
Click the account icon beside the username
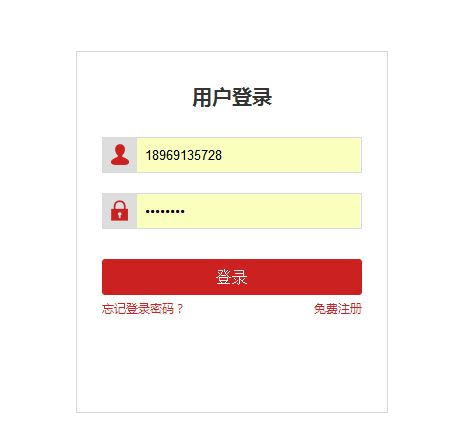click(120, 155)
